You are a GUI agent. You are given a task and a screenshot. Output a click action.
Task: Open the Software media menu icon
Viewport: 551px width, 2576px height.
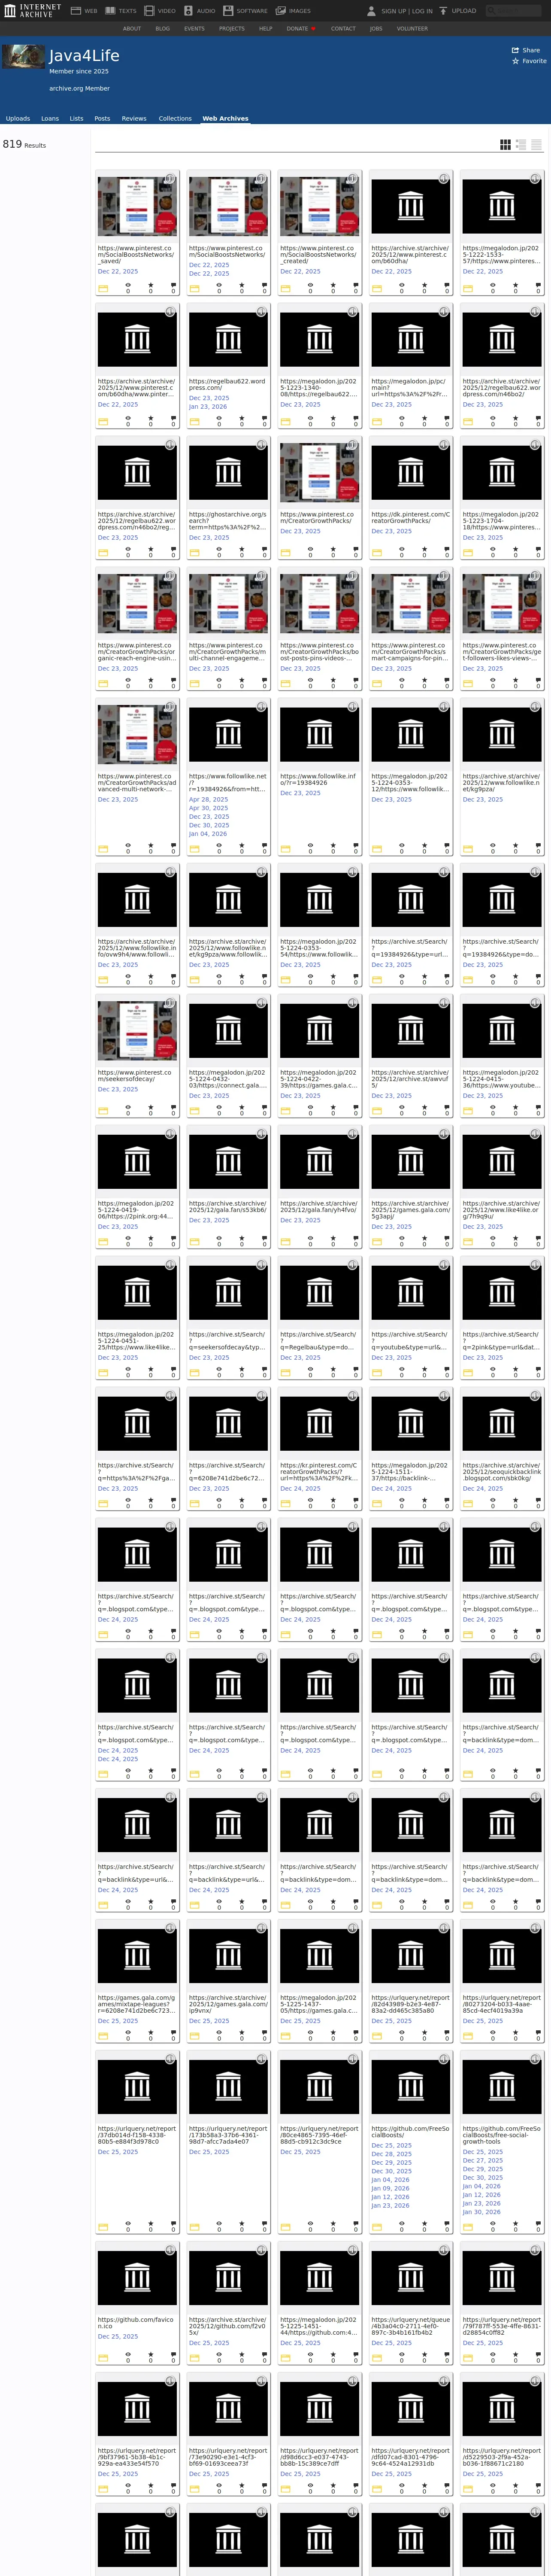pyautogui.click(x=228, y=11)
